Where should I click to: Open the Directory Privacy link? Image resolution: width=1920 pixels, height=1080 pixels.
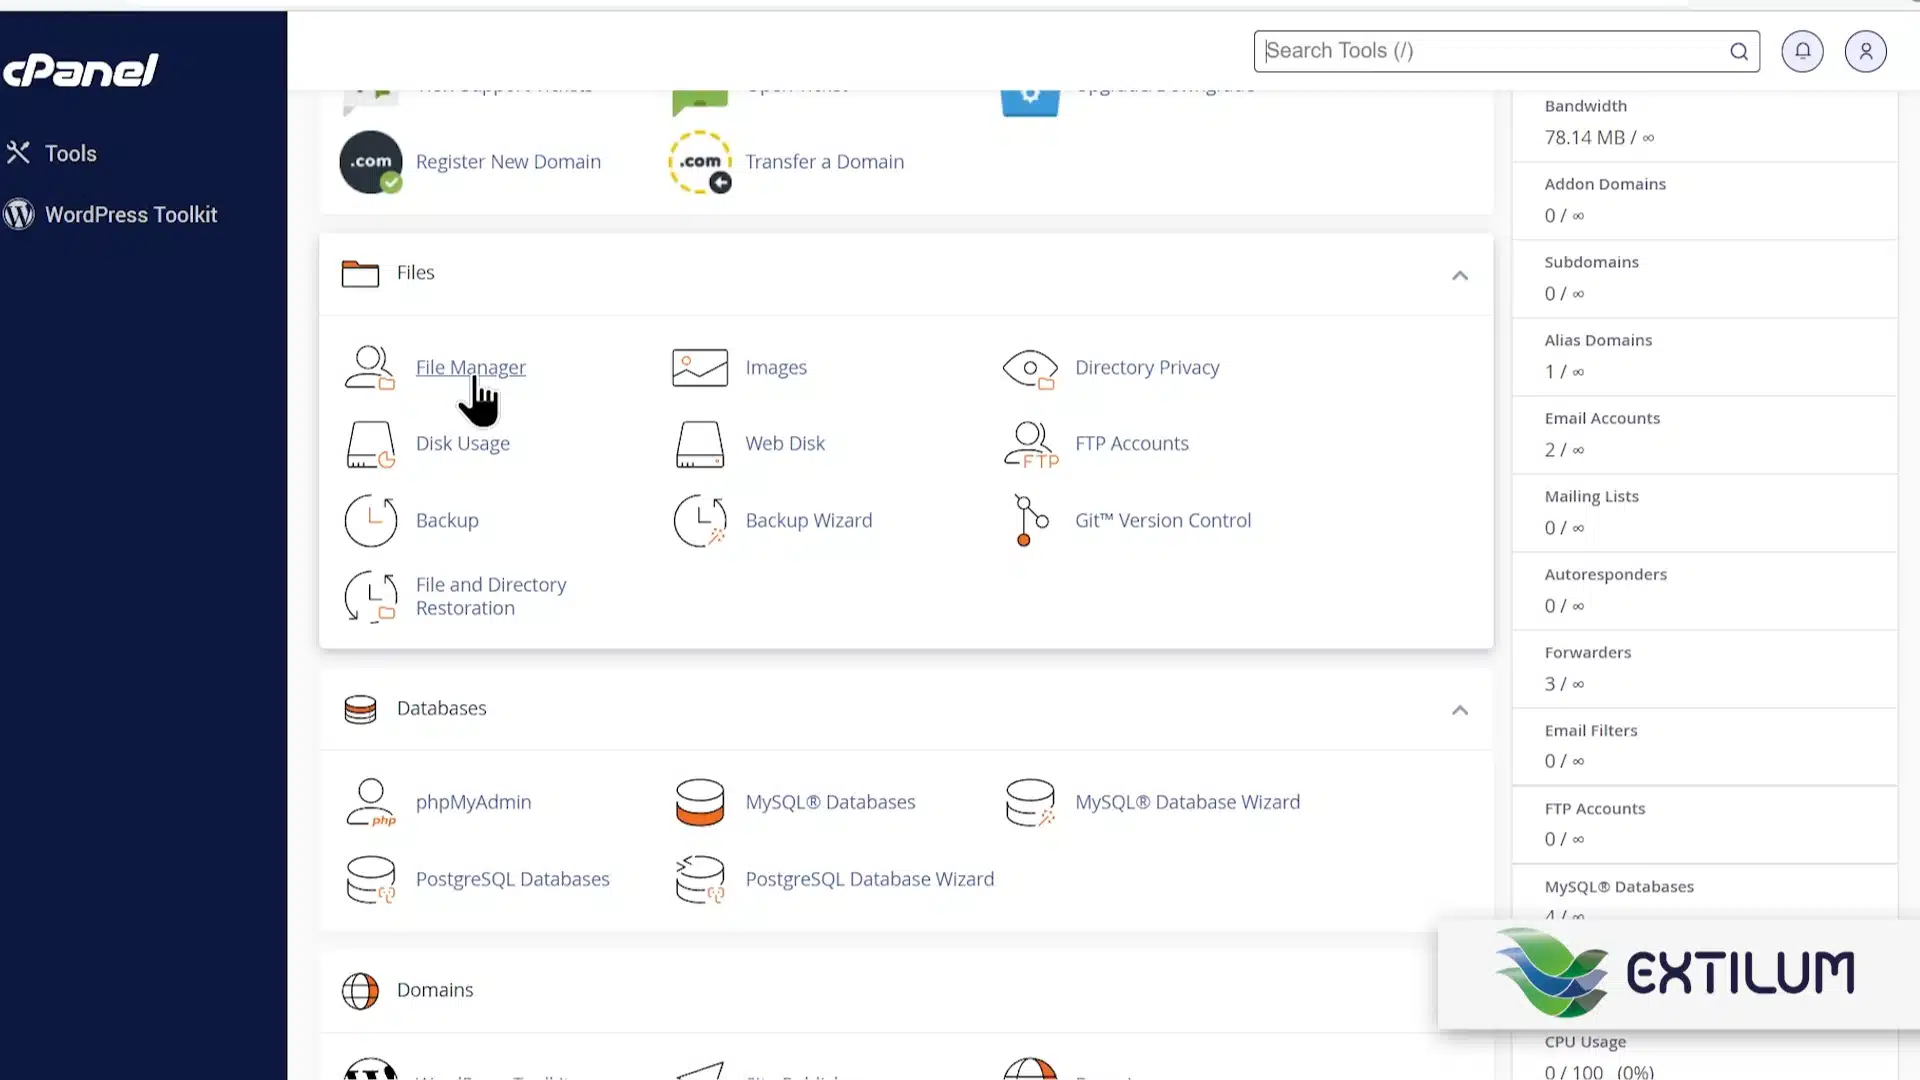click(x=1147, y=368)
